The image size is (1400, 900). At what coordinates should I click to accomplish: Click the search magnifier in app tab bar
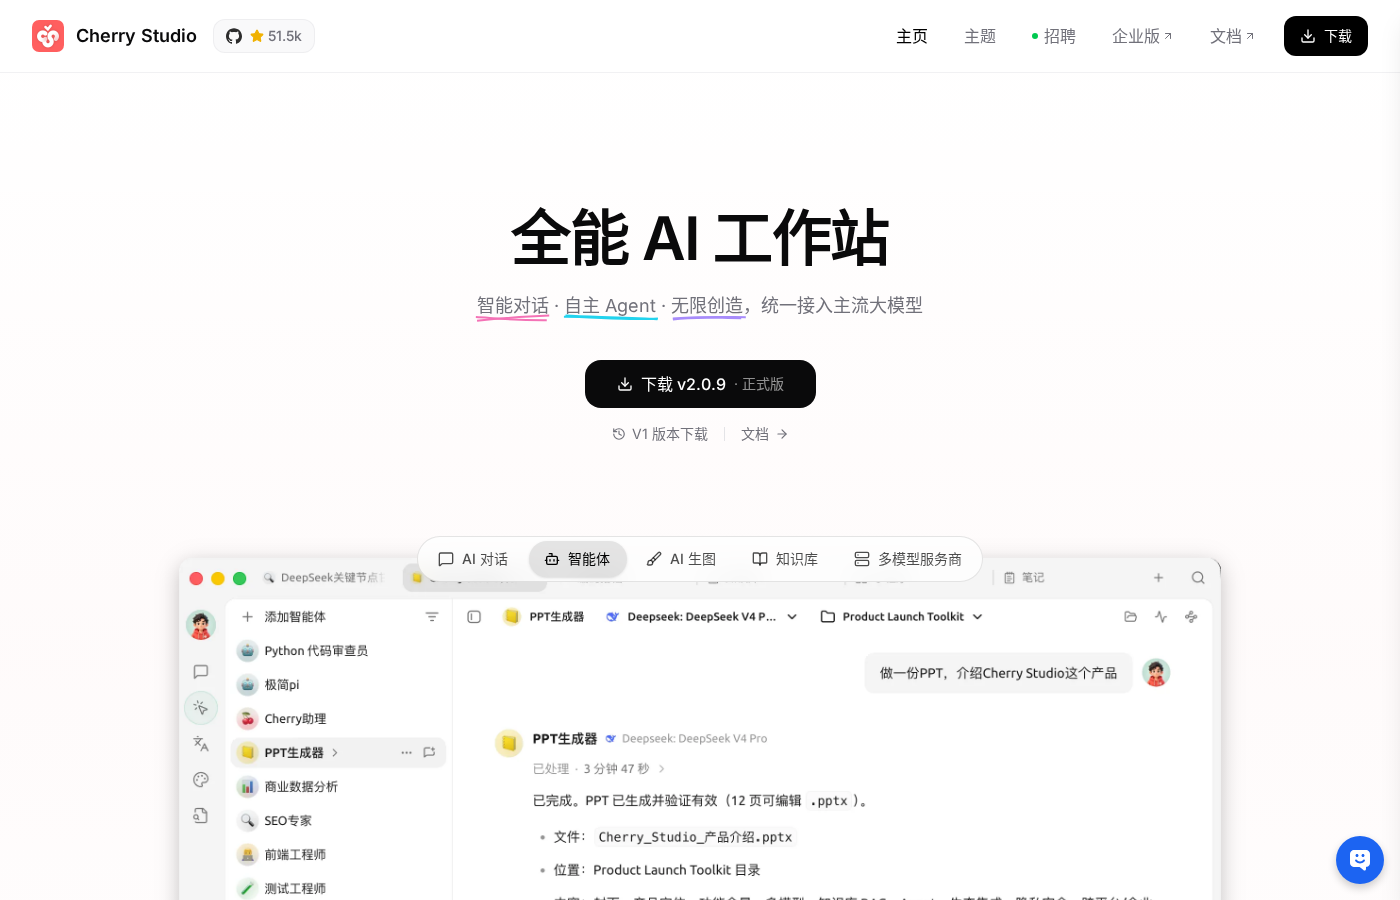click(x=1198, y=578)
